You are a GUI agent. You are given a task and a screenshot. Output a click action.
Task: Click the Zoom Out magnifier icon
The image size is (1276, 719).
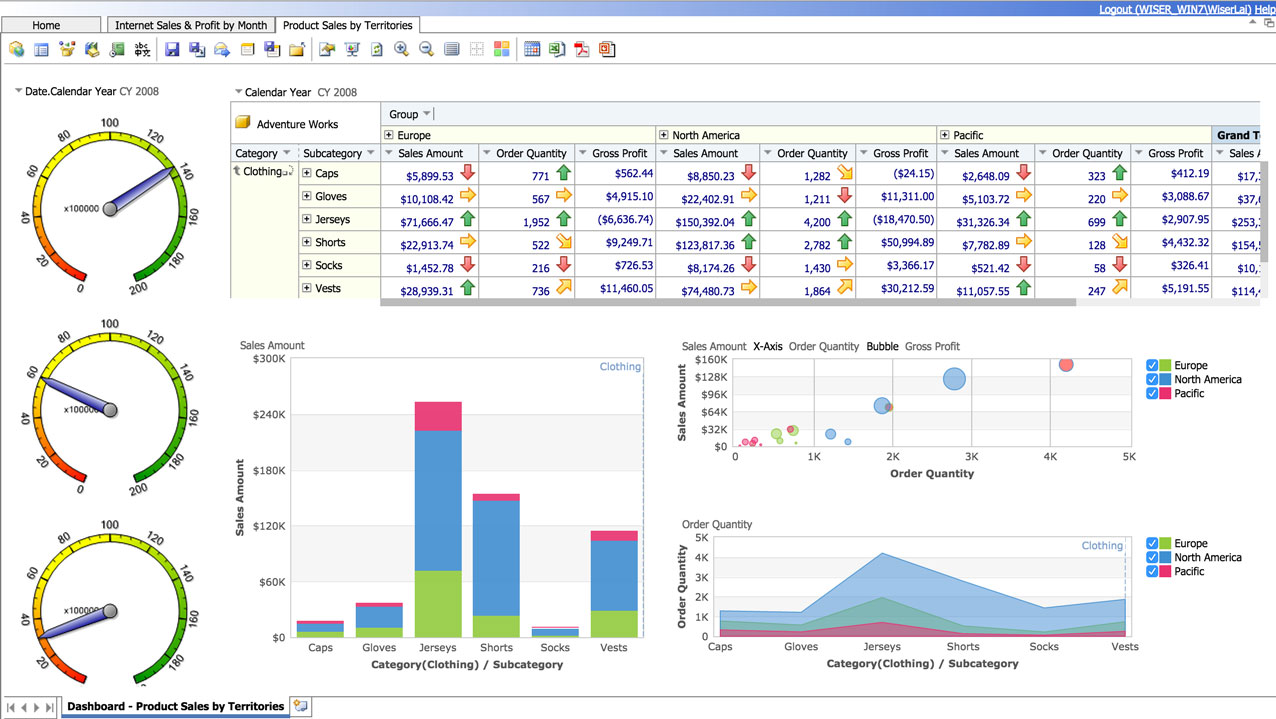click(x=426, y=47)
